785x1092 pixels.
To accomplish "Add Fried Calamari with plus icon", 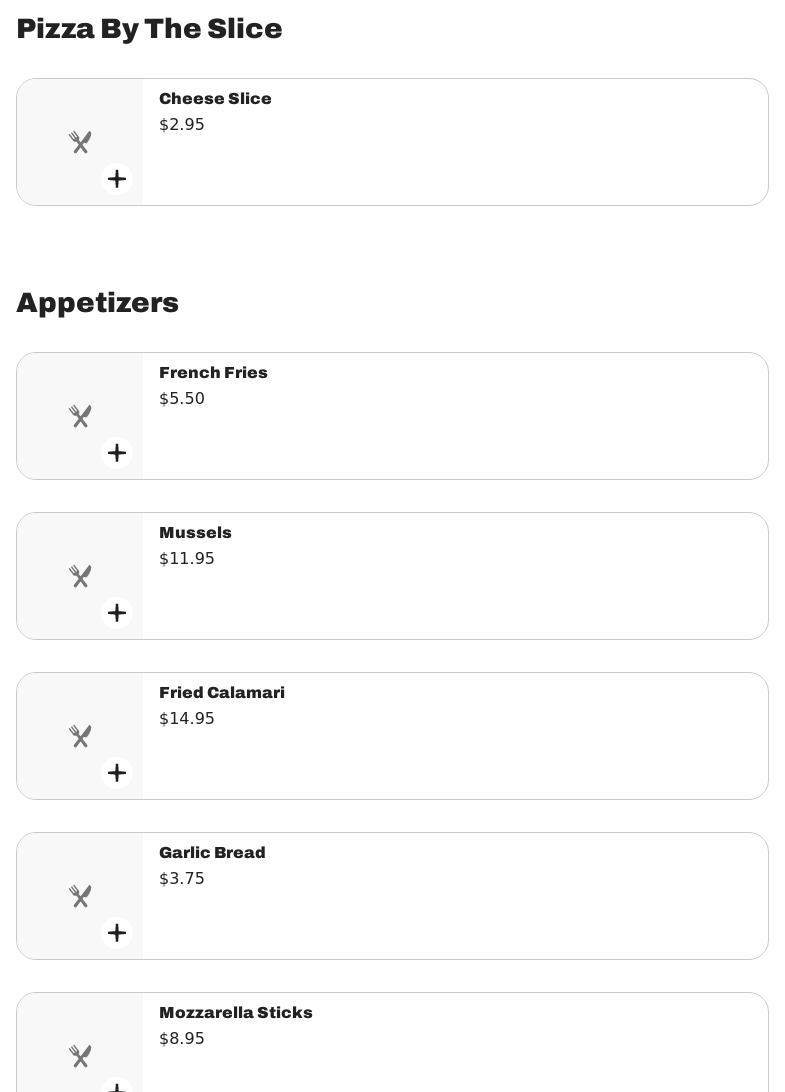I will tap(117, 773).
